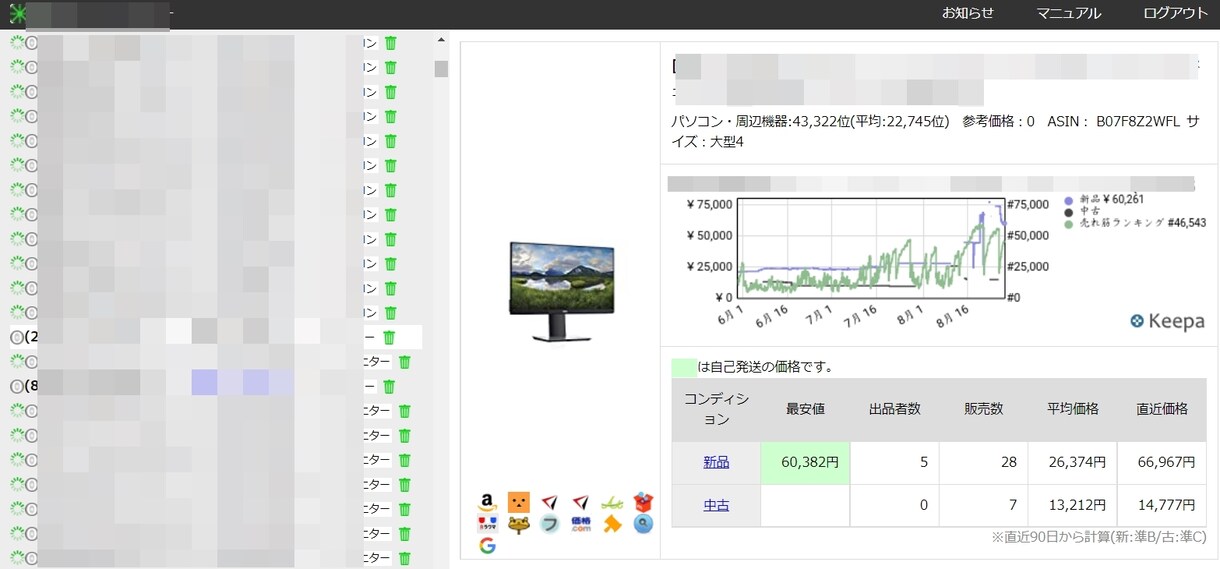Click the green scissors-shaped icon
This screenshot has width=1220, height=569.
612,502
